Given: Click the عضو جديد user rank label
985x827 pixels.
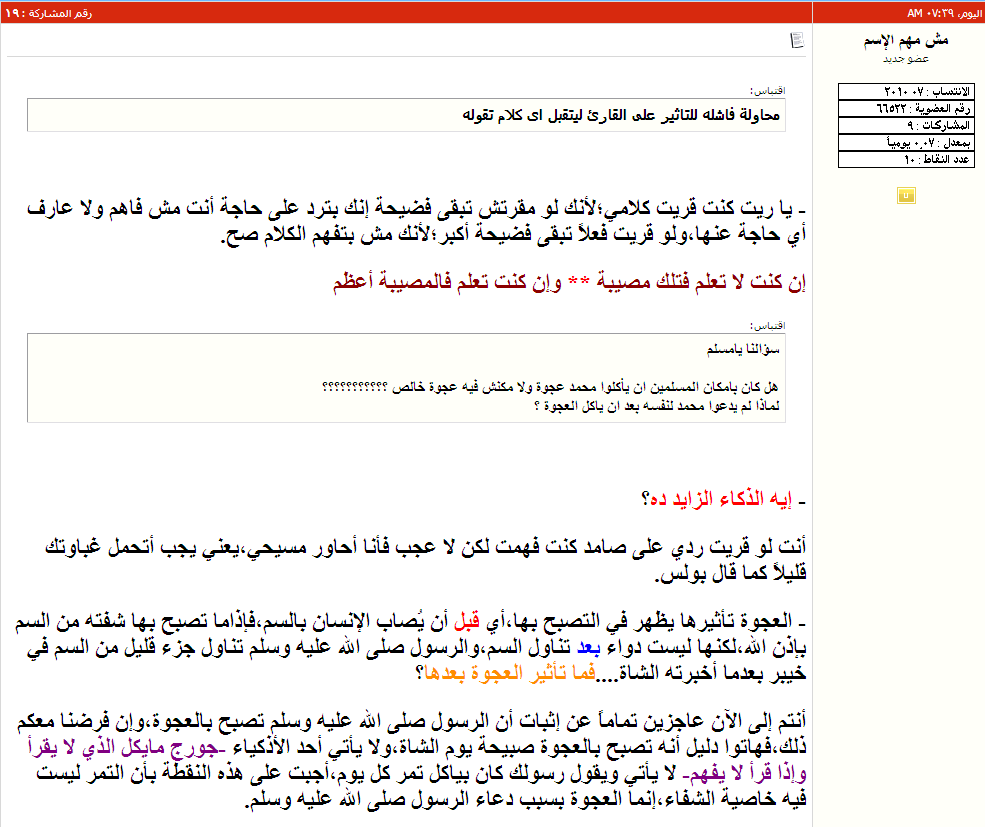Looking at the screenshot, I should 905,59.
